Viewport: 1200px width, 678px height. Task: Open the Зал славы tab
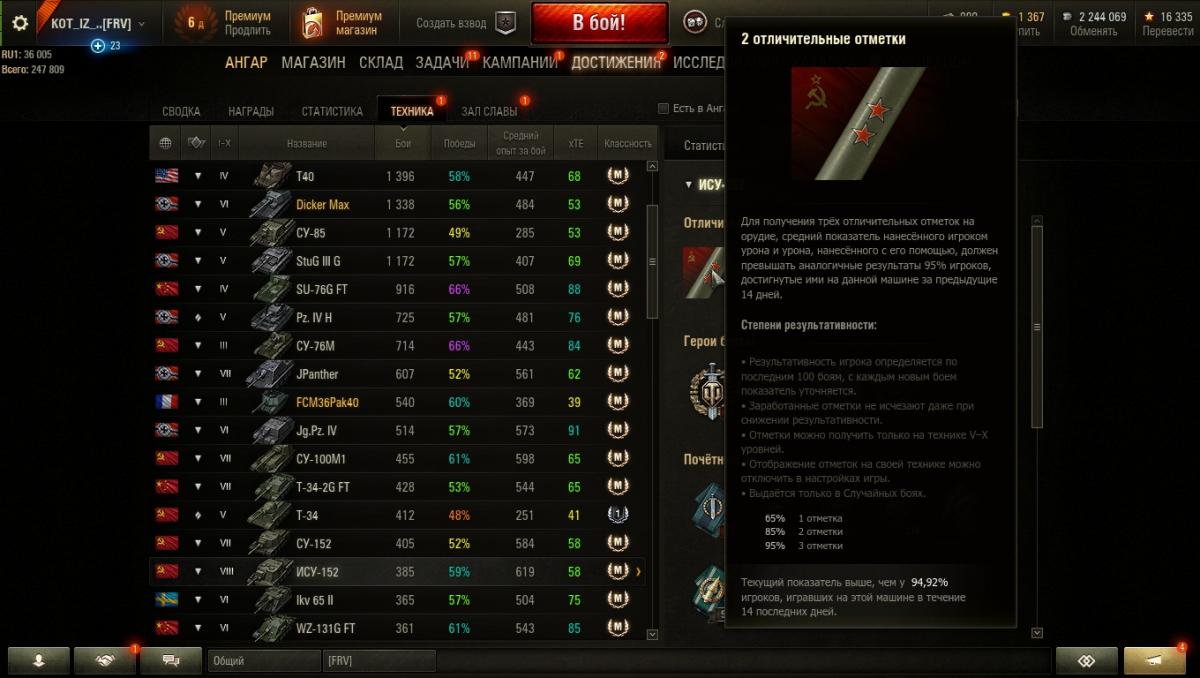click(x=489, y=111)
